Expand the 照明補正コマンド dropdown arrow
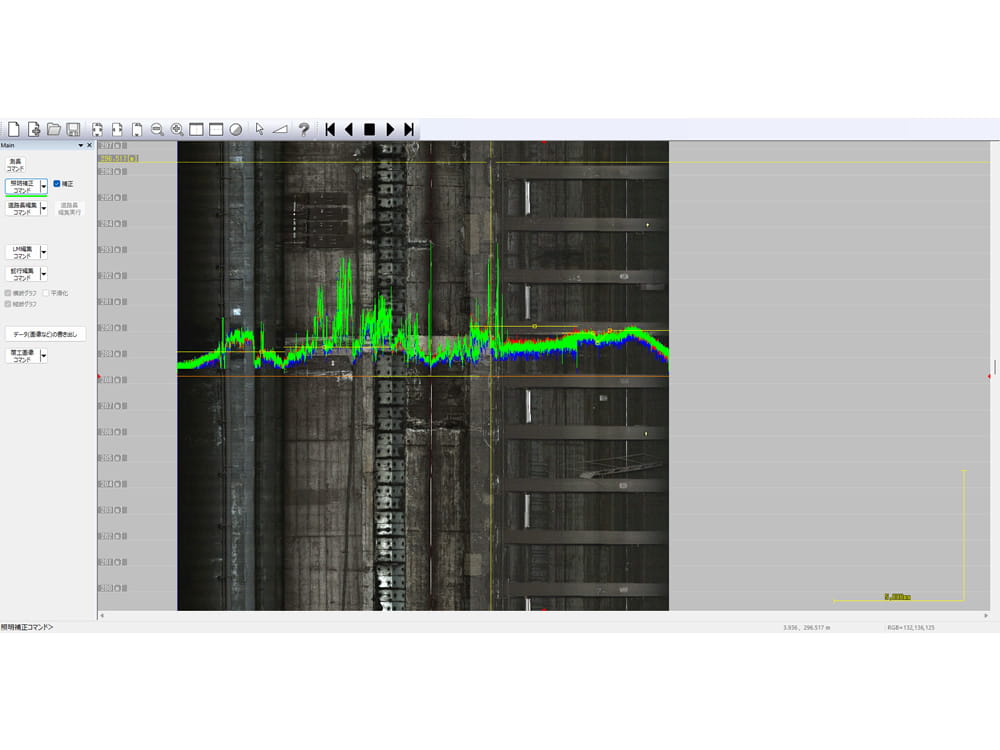The image size is (1000, 750). pyautogui.click(x=44, y=187)
